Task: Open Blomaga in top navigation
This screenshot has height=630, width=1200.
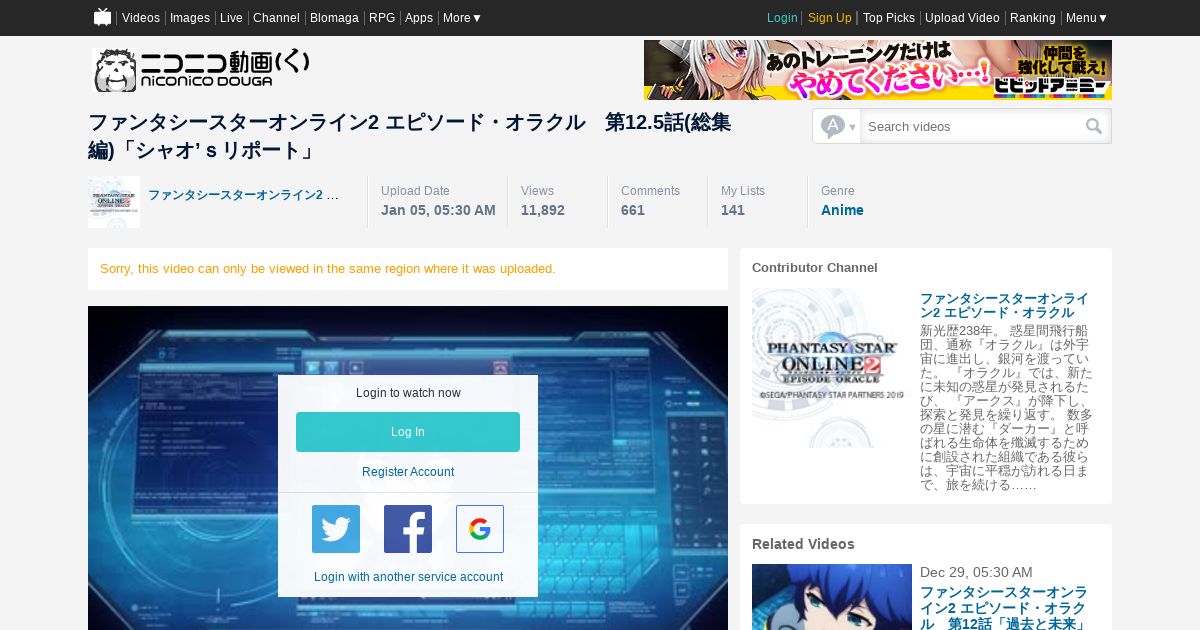Action: [x=334, y=18]
